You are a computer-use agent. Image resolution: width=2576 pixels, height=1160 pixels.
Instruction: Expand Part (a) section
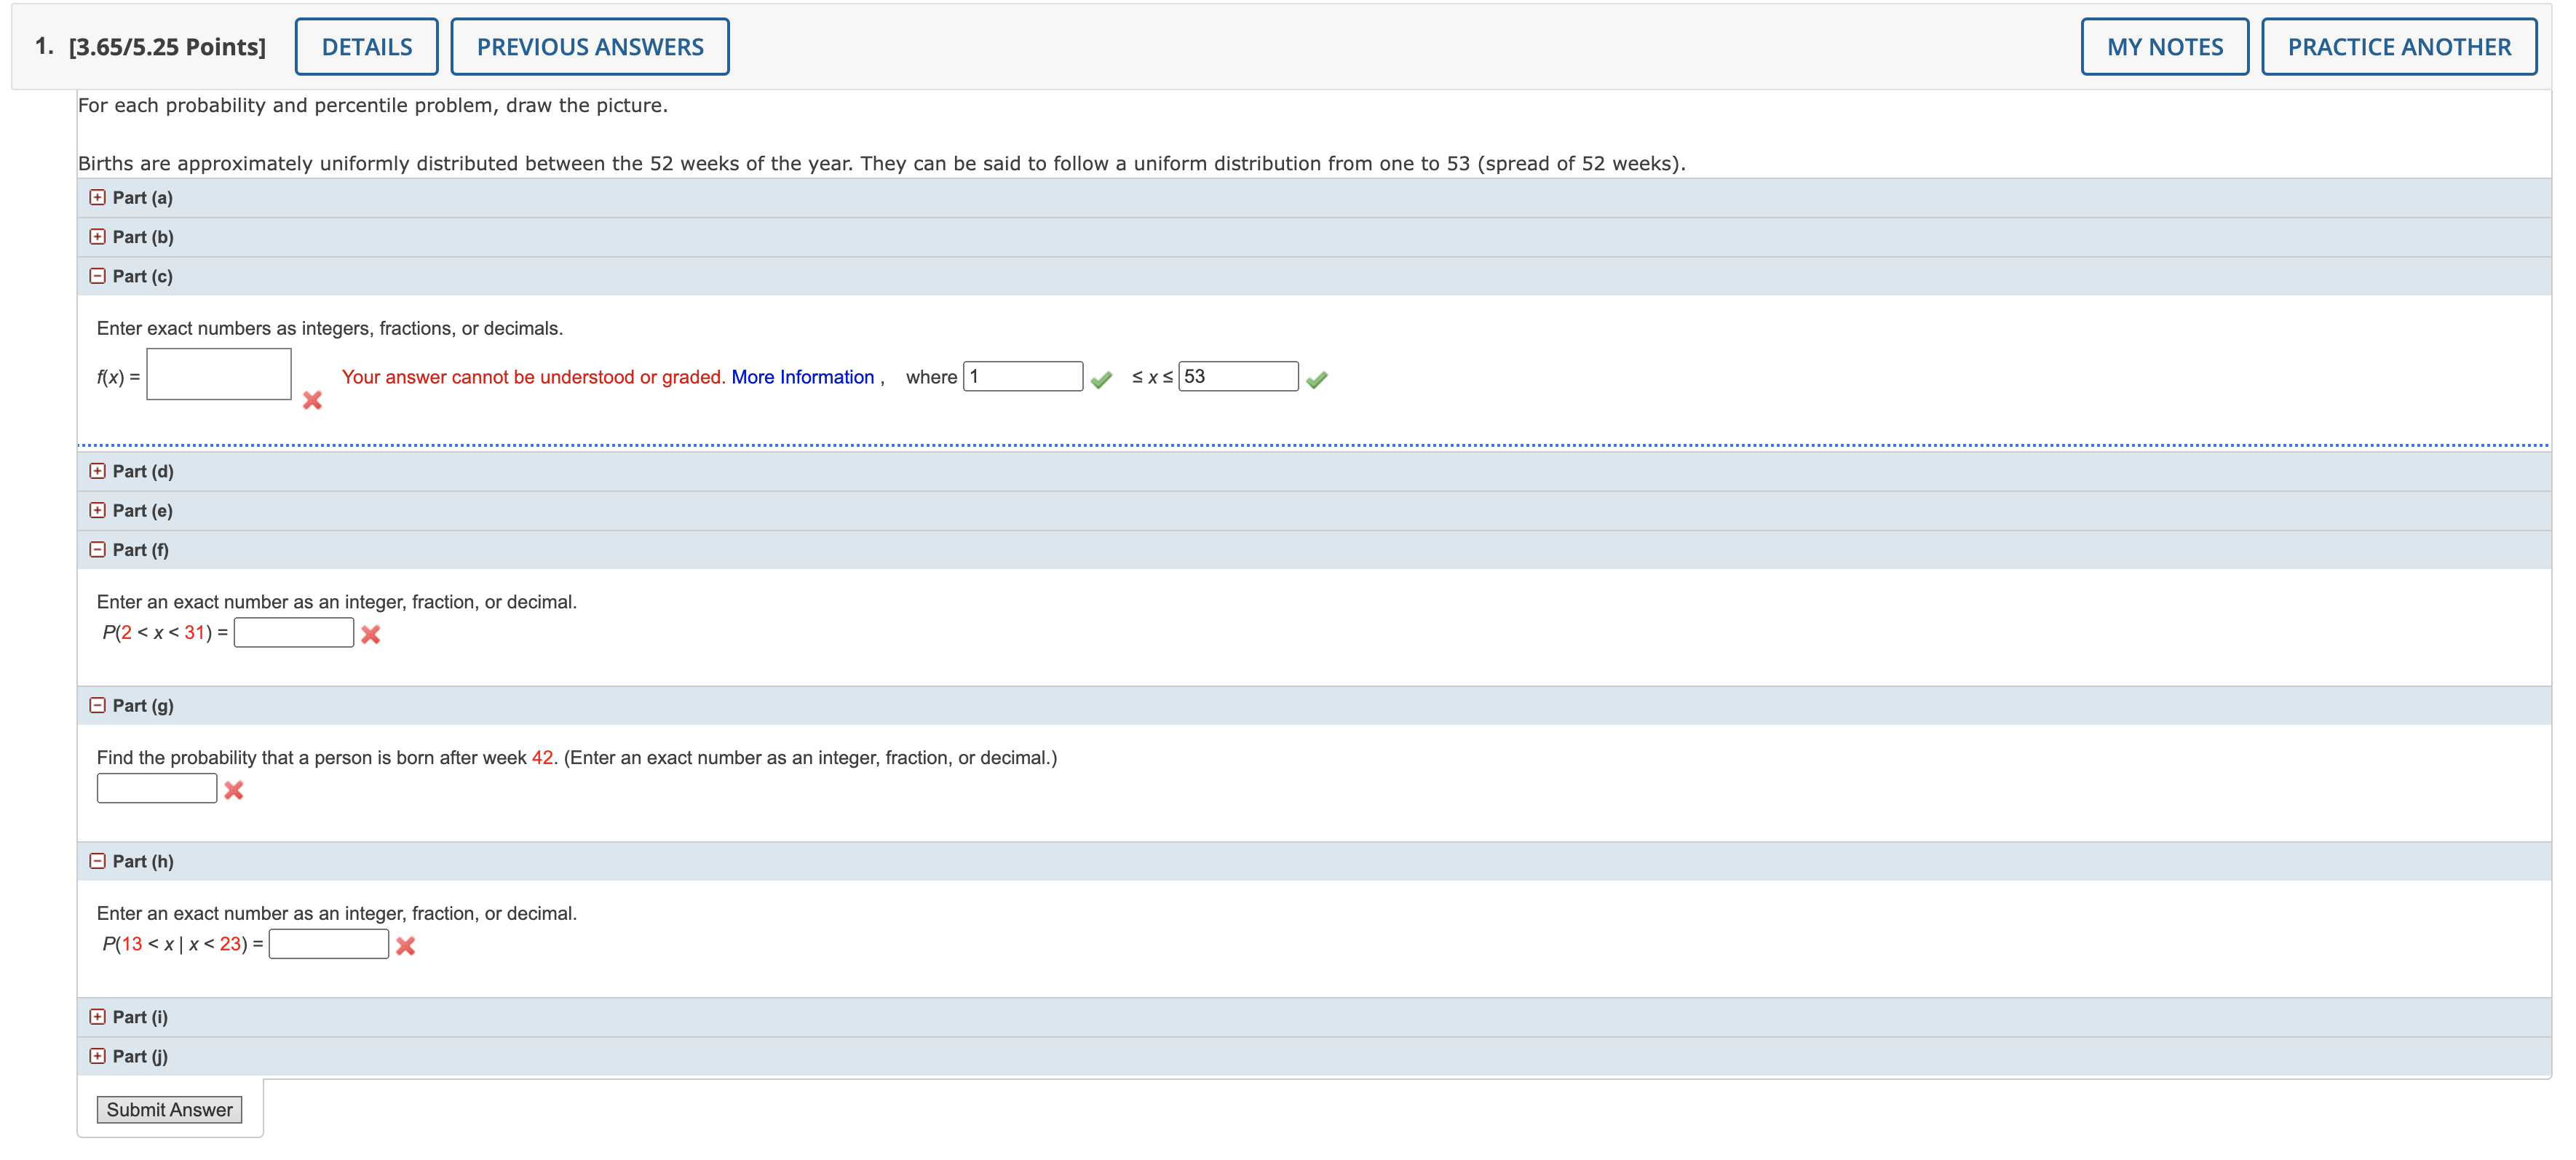97,197
